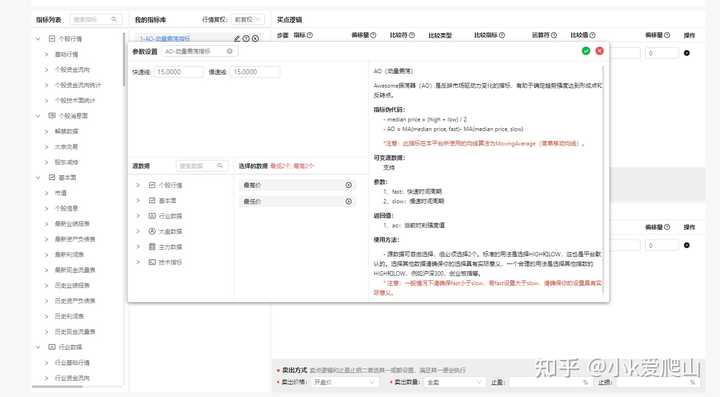Viewport: 720px width, 397px height.
Task: Open the 卖出价格 dropdown set to 开盘价
Action: (x=343, y=382)
